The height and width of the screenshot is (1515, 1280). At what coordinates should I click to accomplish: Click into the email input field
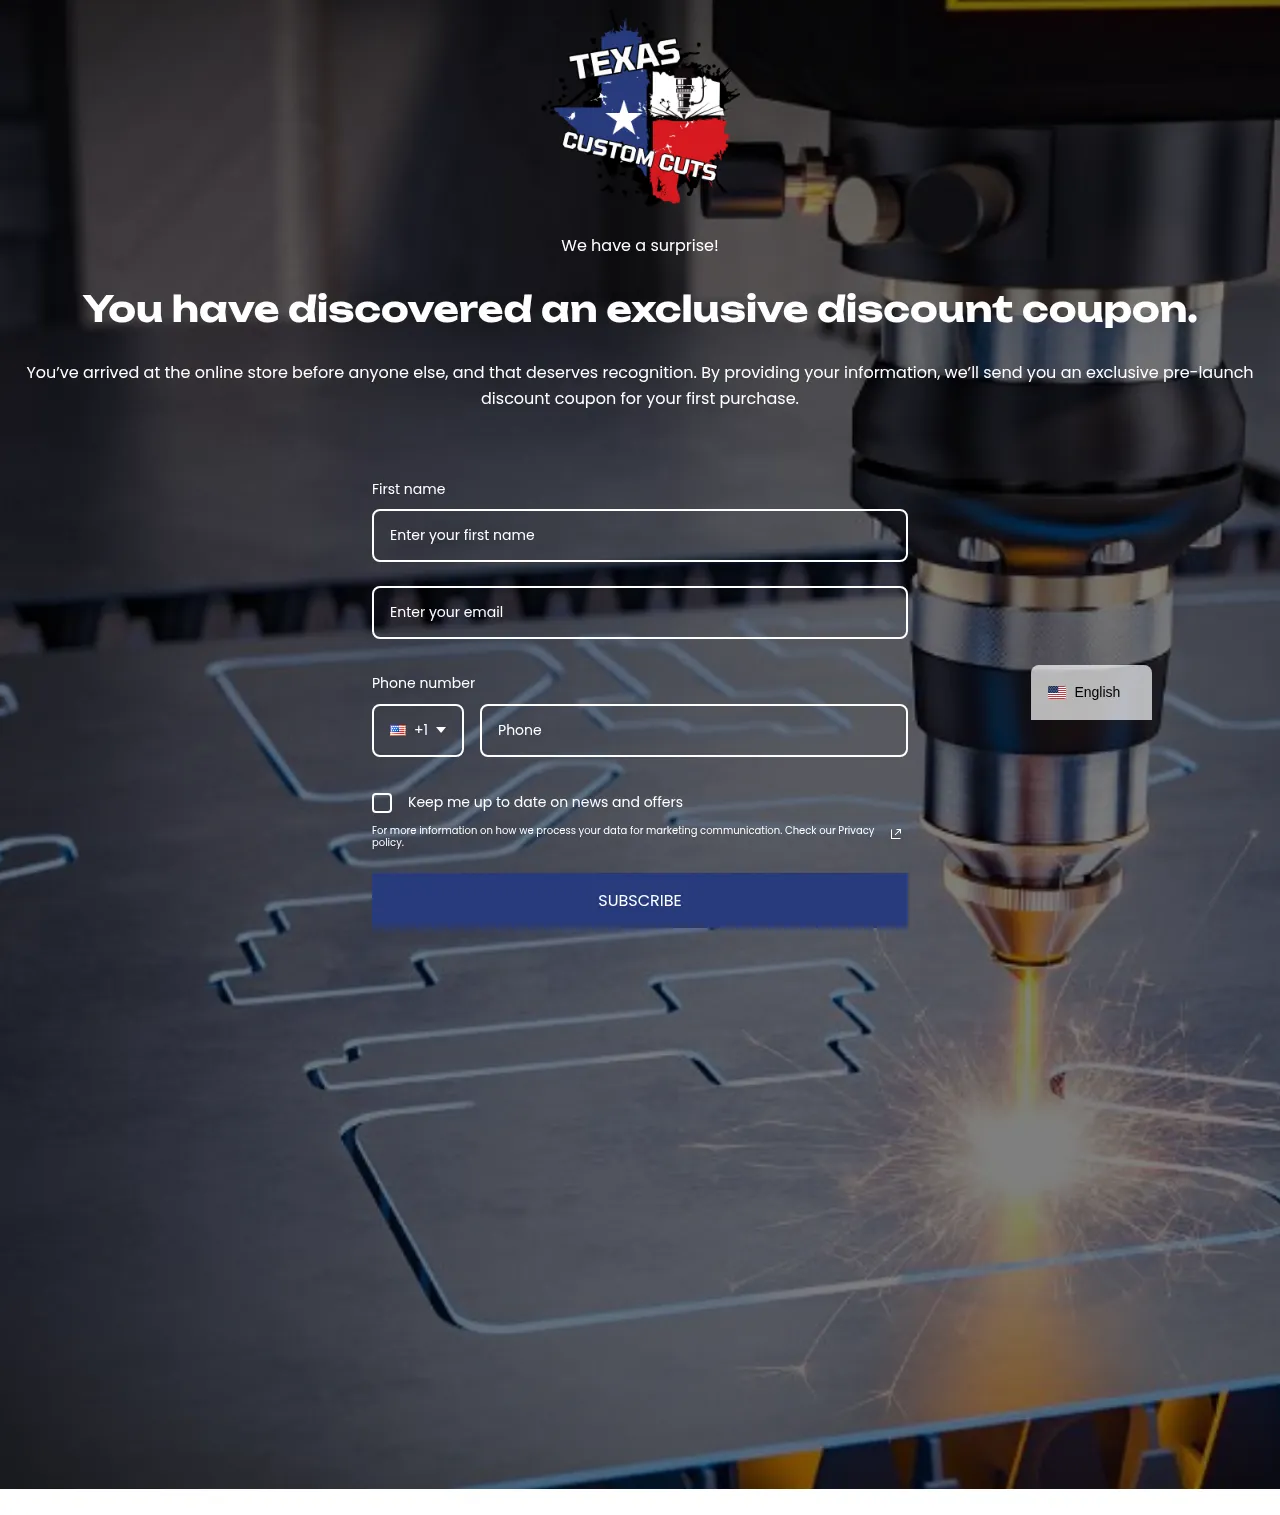(x=640, y=613)
